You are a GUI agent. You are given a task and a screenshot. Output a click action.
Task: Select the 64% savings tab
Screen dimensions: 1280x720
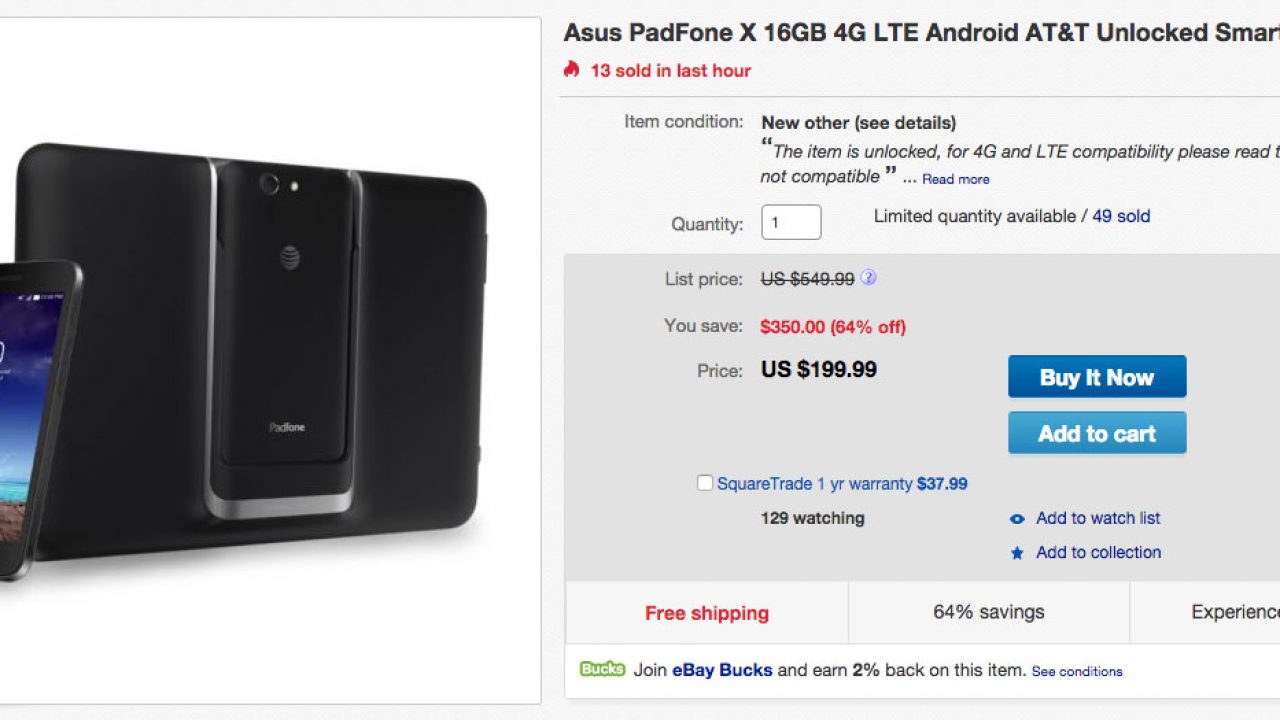988,612
